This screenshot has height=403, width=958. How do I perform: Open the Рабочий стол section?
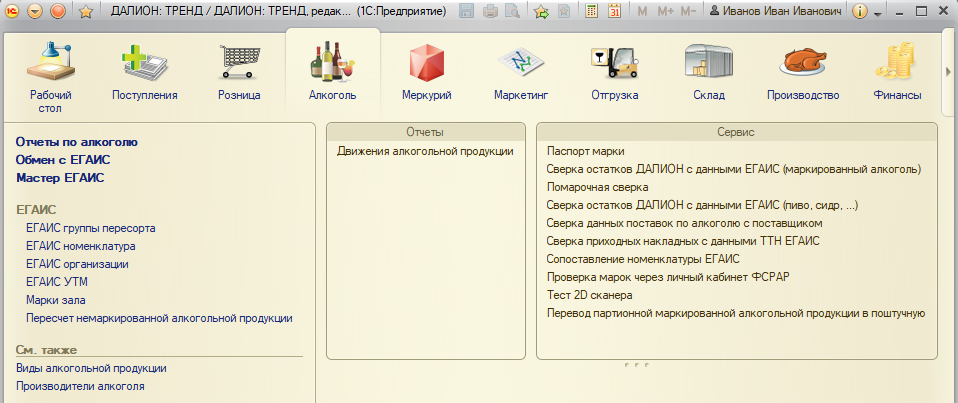51,76
